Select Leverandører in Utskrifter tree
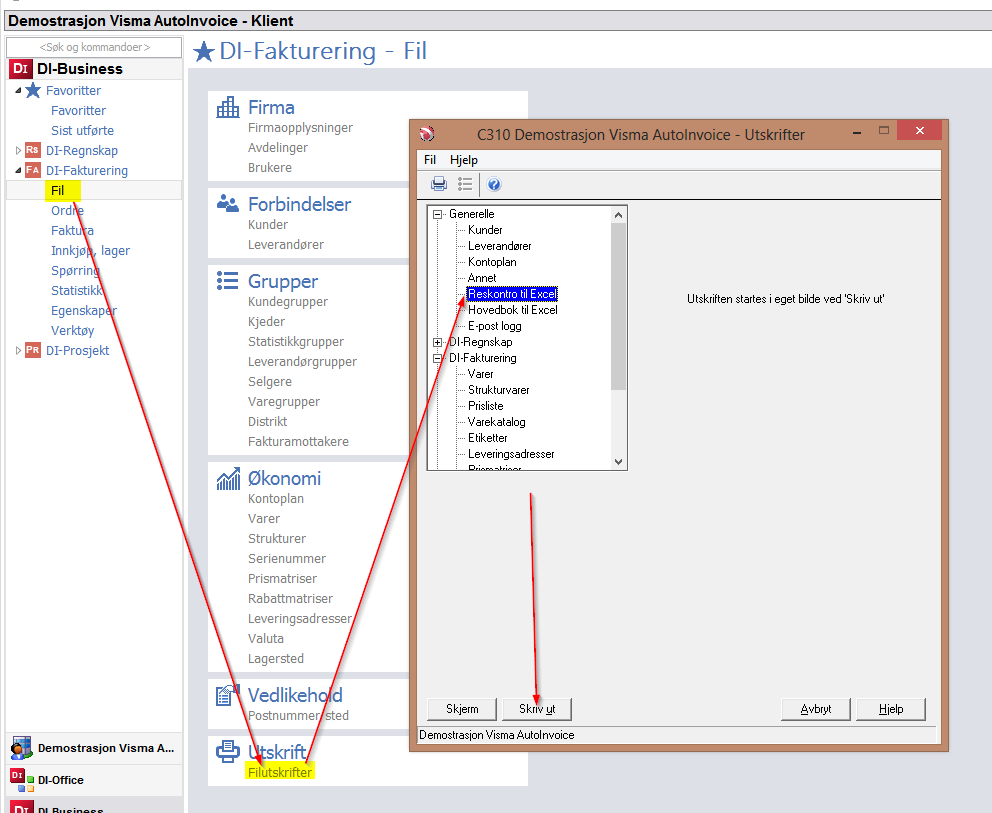 500,246
